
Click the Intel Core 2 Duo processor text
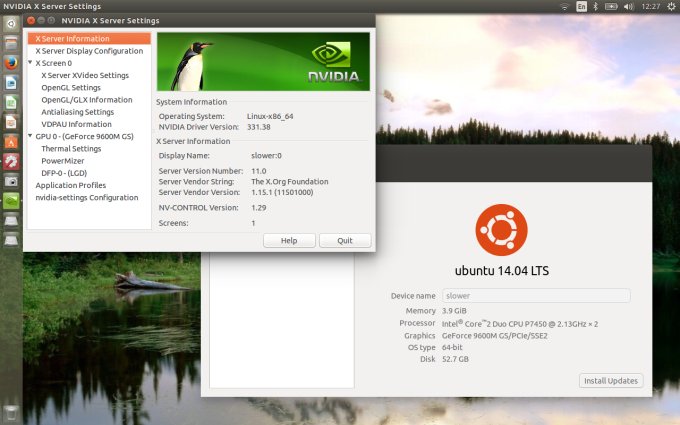pyautogui.click(x=520, y=324)
